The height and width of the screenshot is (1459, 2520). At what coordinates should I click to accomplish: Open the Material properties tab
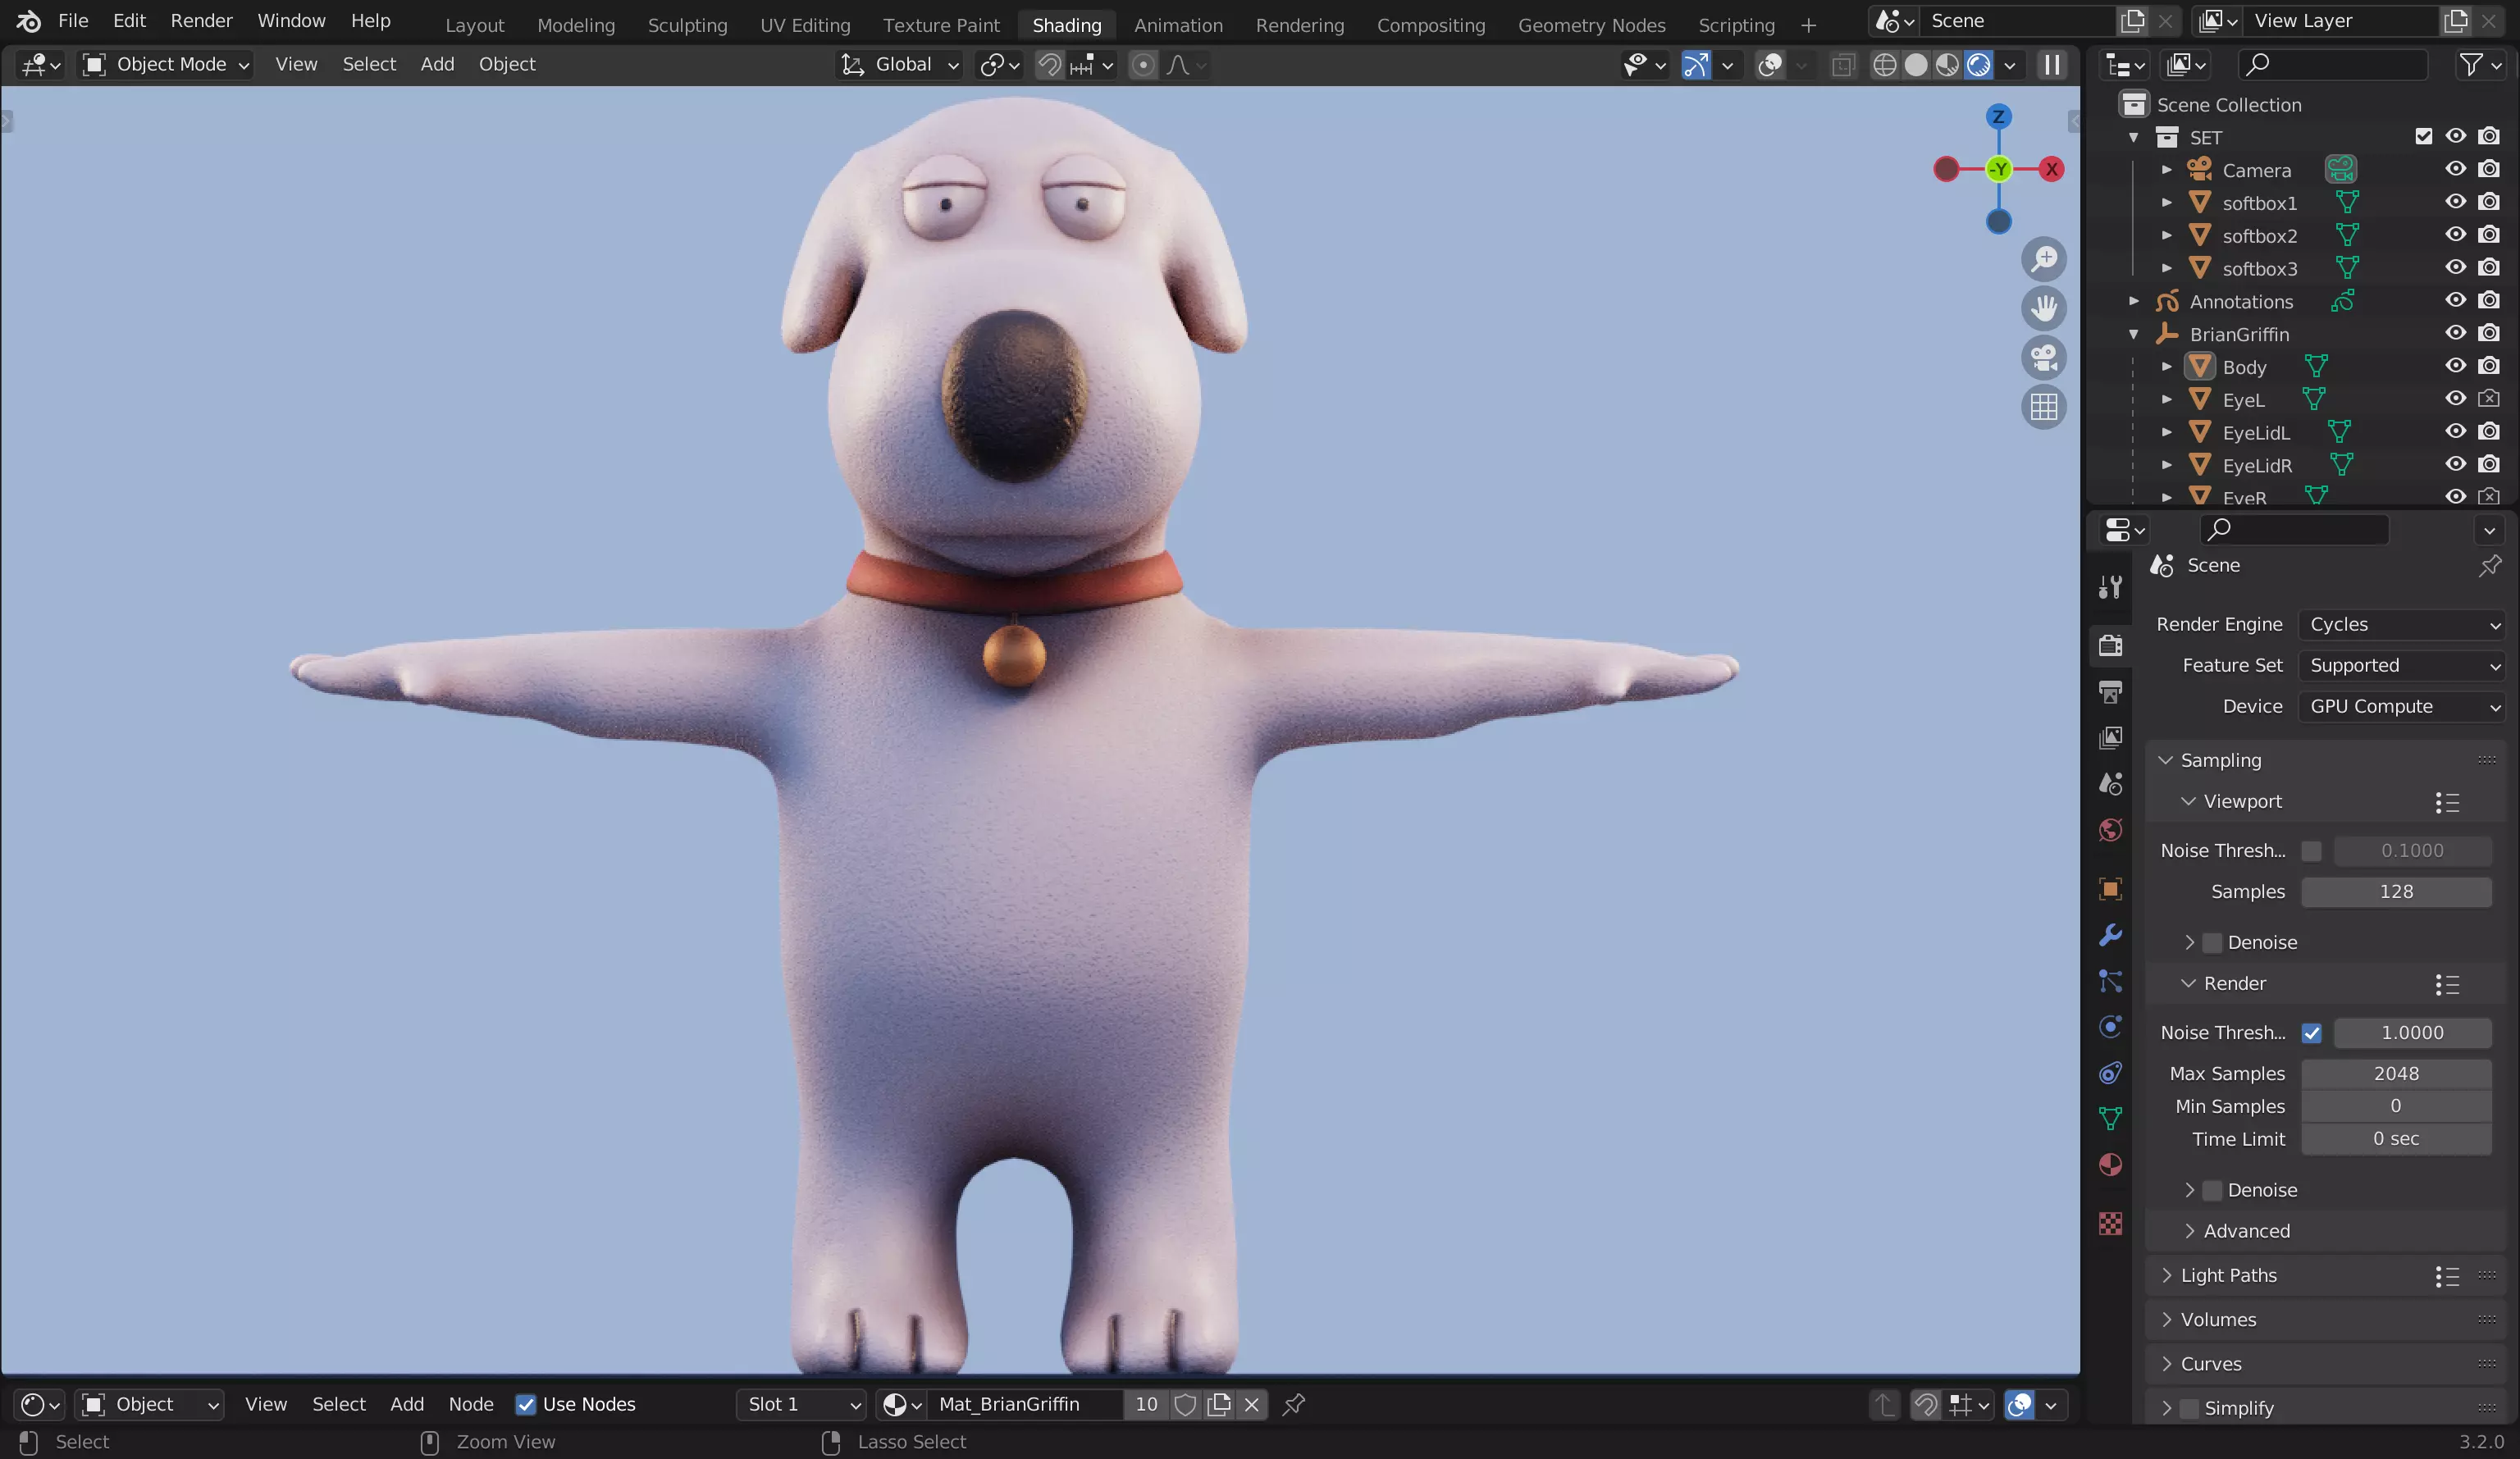[x=2110, y=1165]
